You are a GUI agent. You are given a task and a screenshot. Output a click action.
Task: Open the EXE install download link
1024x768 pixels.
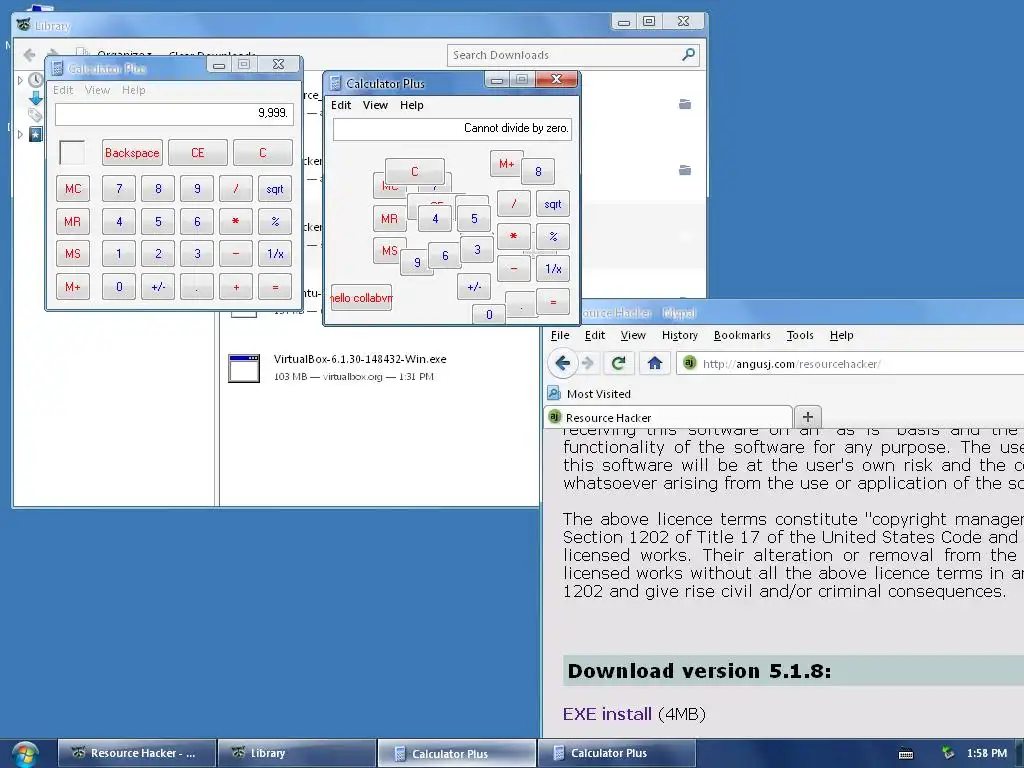607,714
